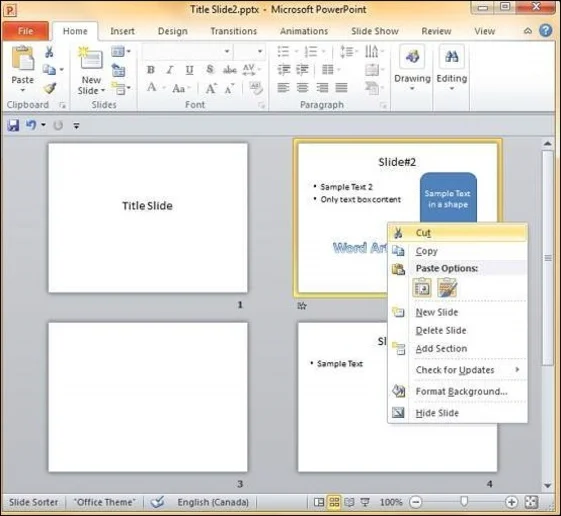Open the Undo history dropdown arrow

coord(43,125)
